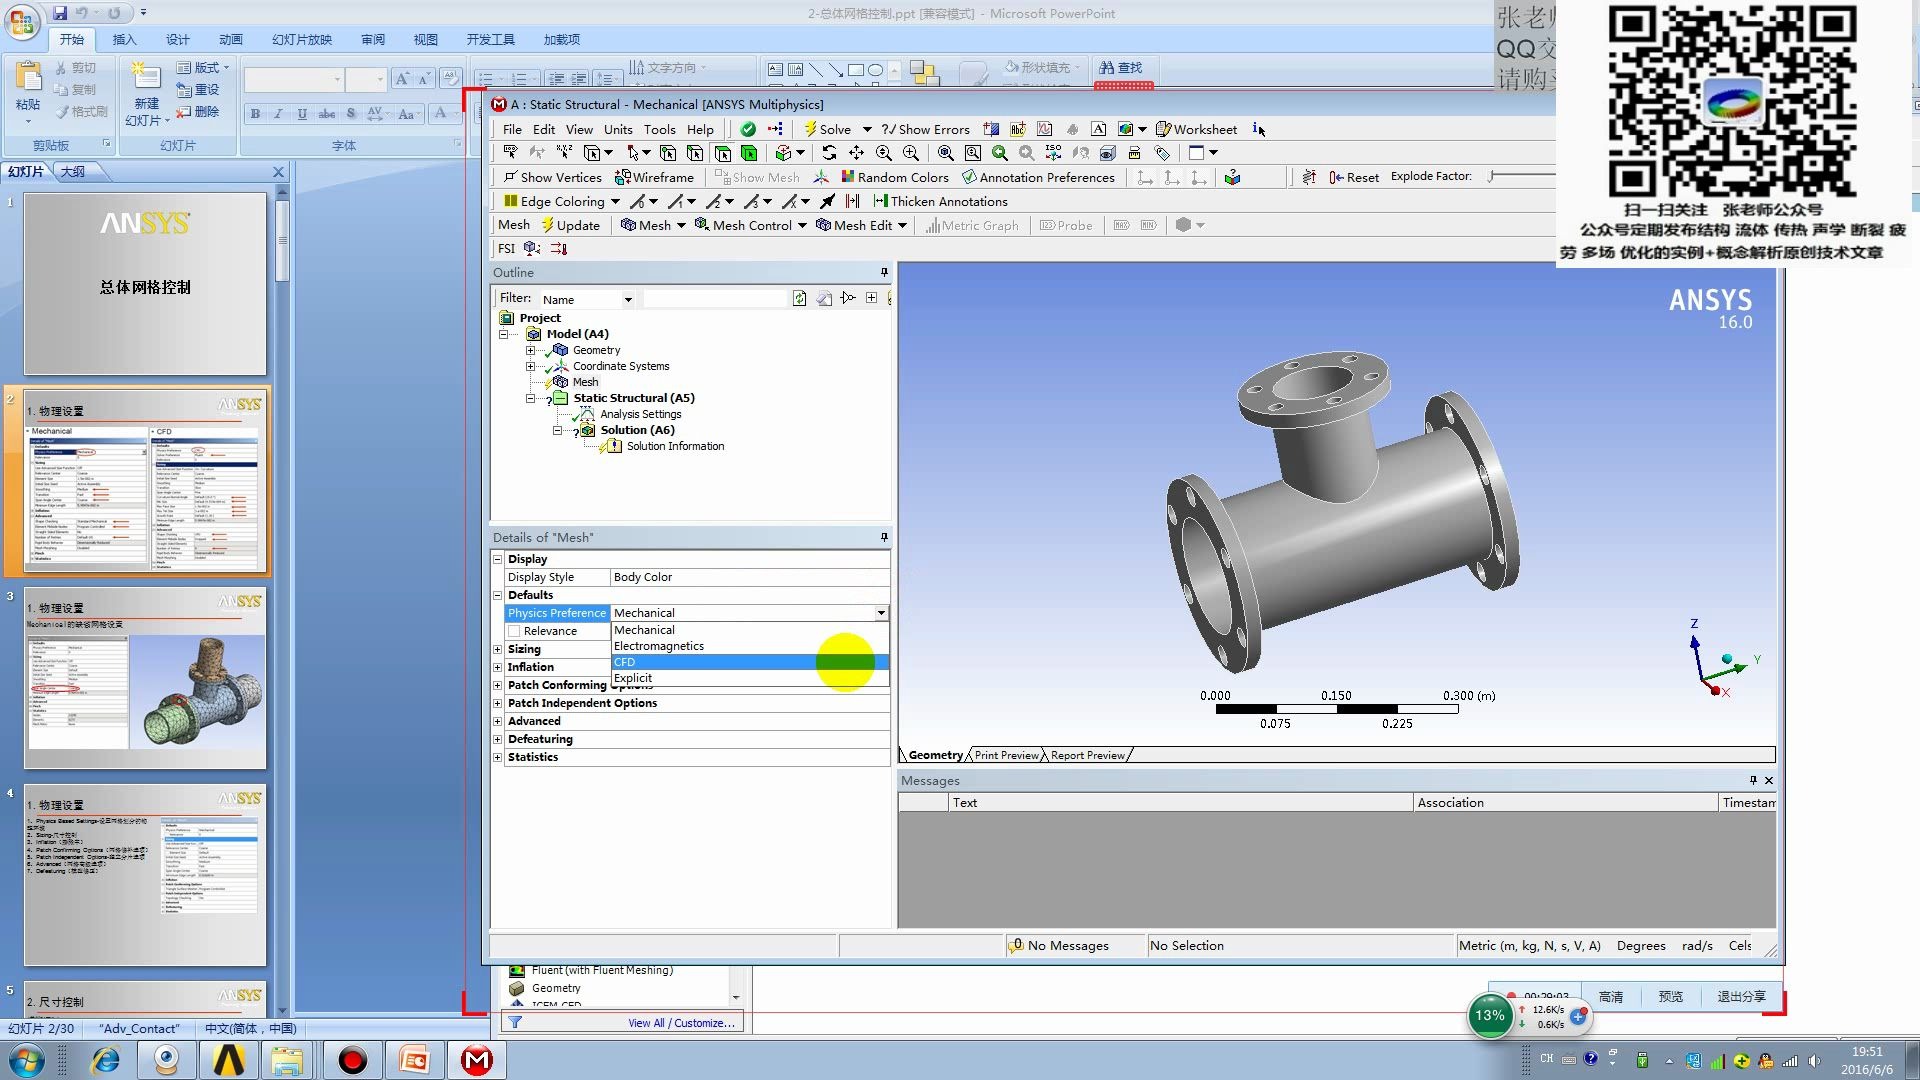Choose Explicit in the Physics Preference list
The image size is (1920, 1080).
click(x=750, y=678)
